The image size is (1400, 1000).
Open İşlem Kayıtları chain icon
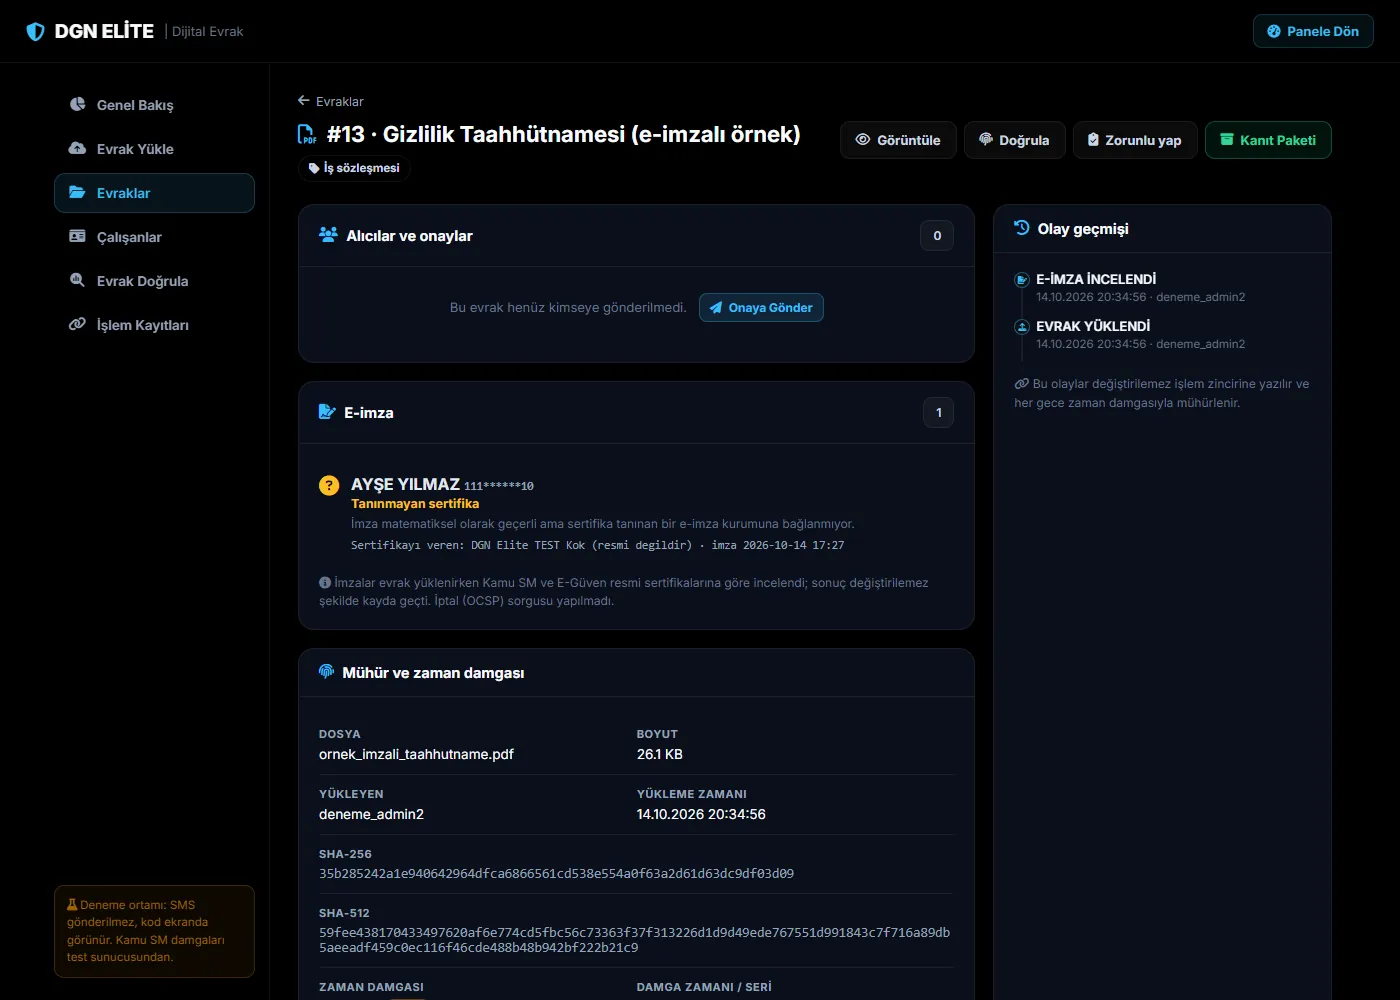pos(77,324)
